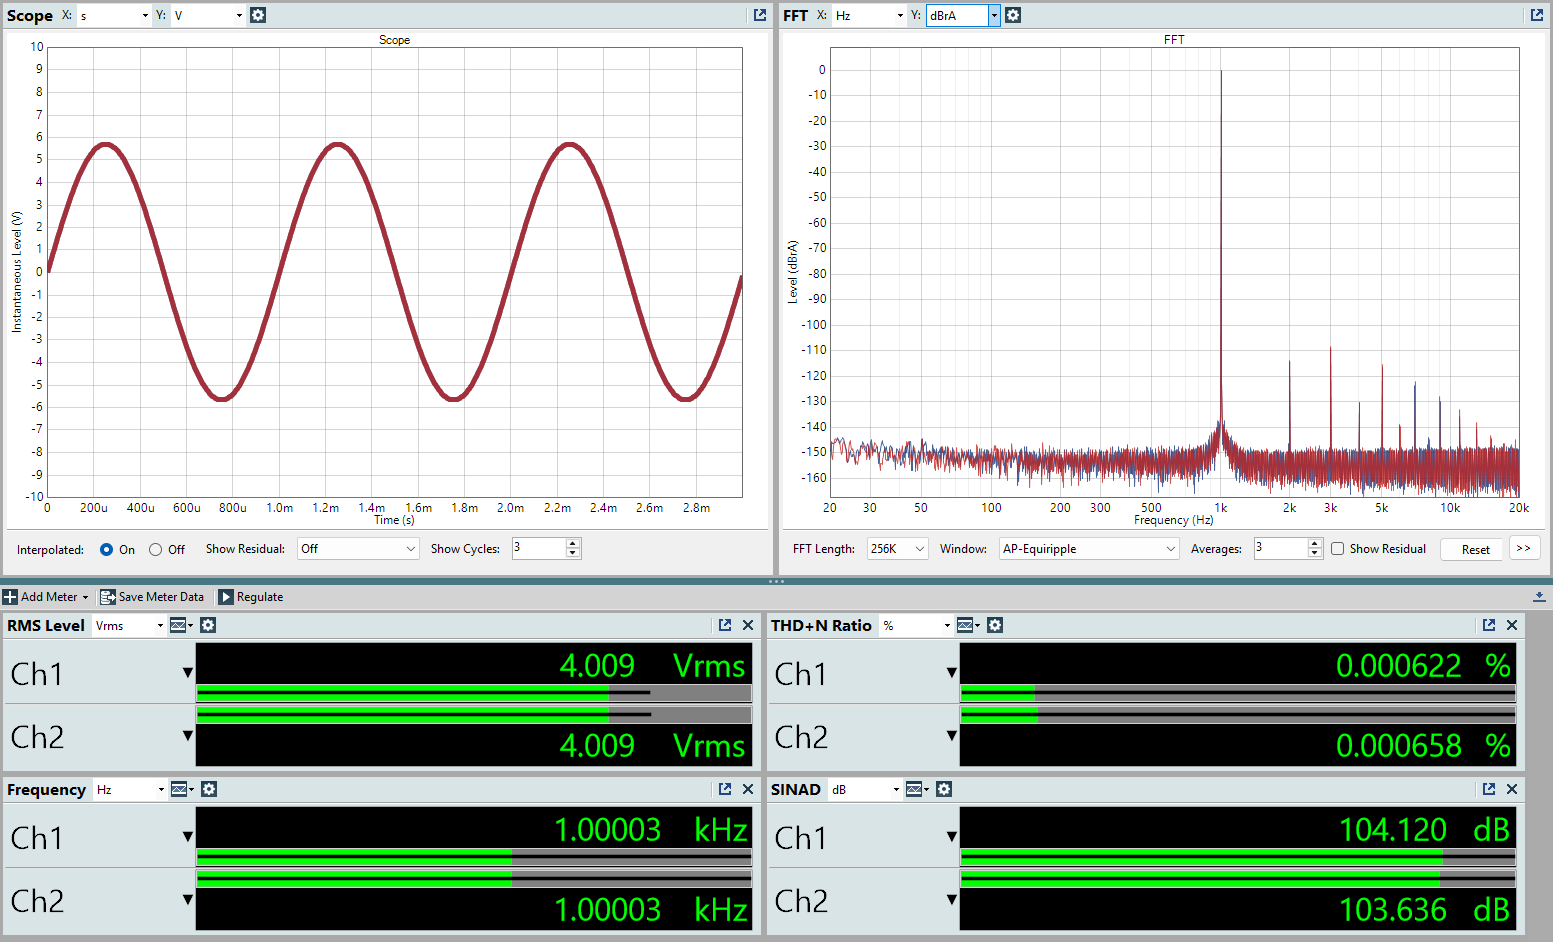
Task: Open RMS Level meter settings gear
Action: [208, 625]
